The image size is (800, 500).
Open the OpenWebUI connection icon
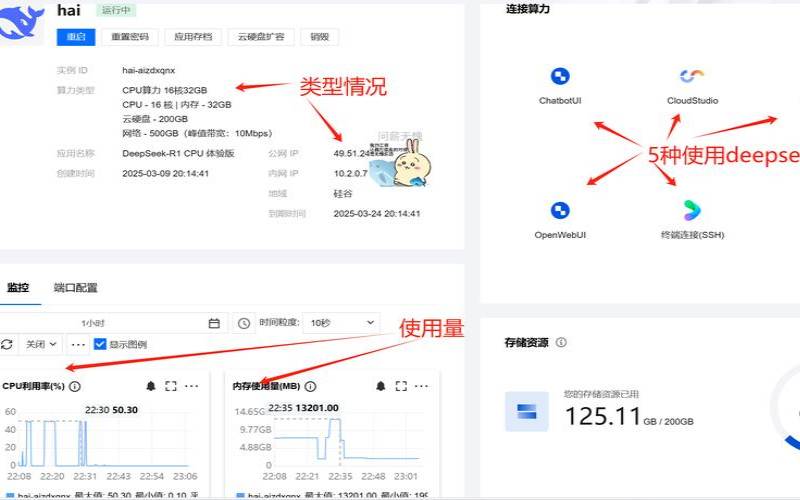560,210
